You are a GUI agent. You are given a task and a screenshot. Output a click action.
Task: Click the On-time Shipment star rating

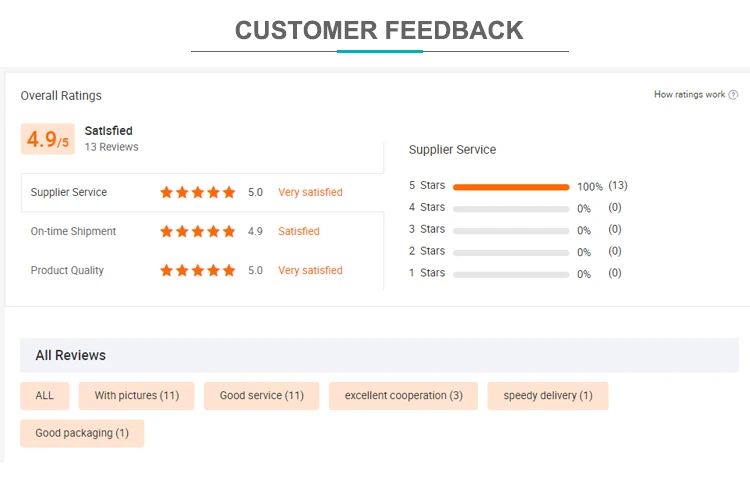pyautogui.click(x=198, y=231)
